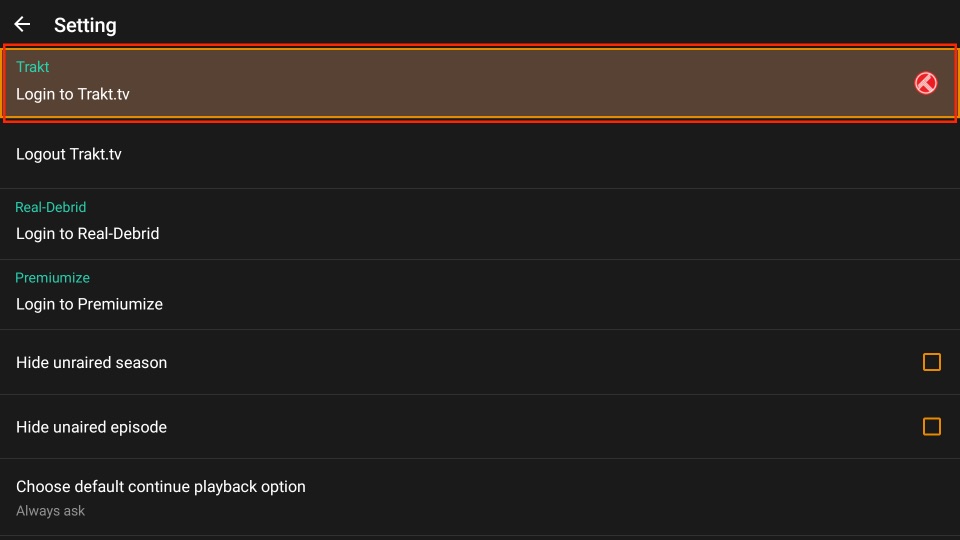Screen dimensions: 960x540
Task: Tick the Hide unraired season checkbox
Action: [931, 362]
